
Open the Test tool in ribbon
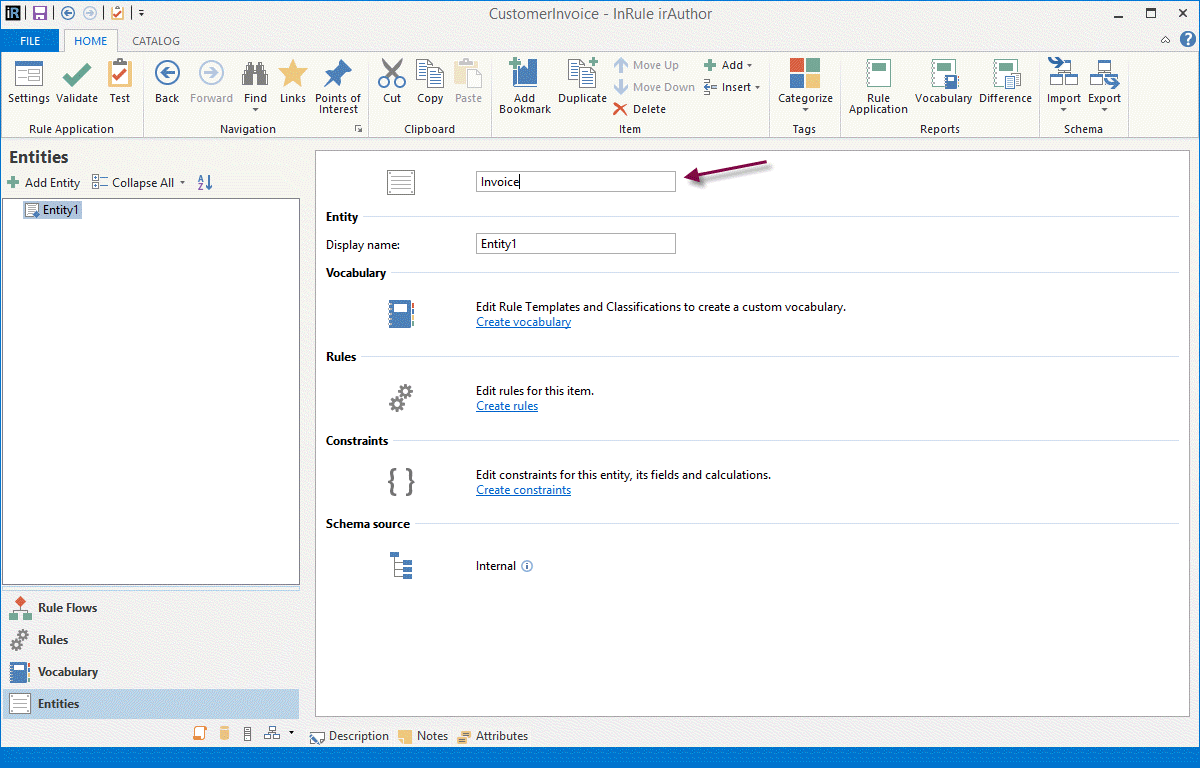[x=120, y=76]
